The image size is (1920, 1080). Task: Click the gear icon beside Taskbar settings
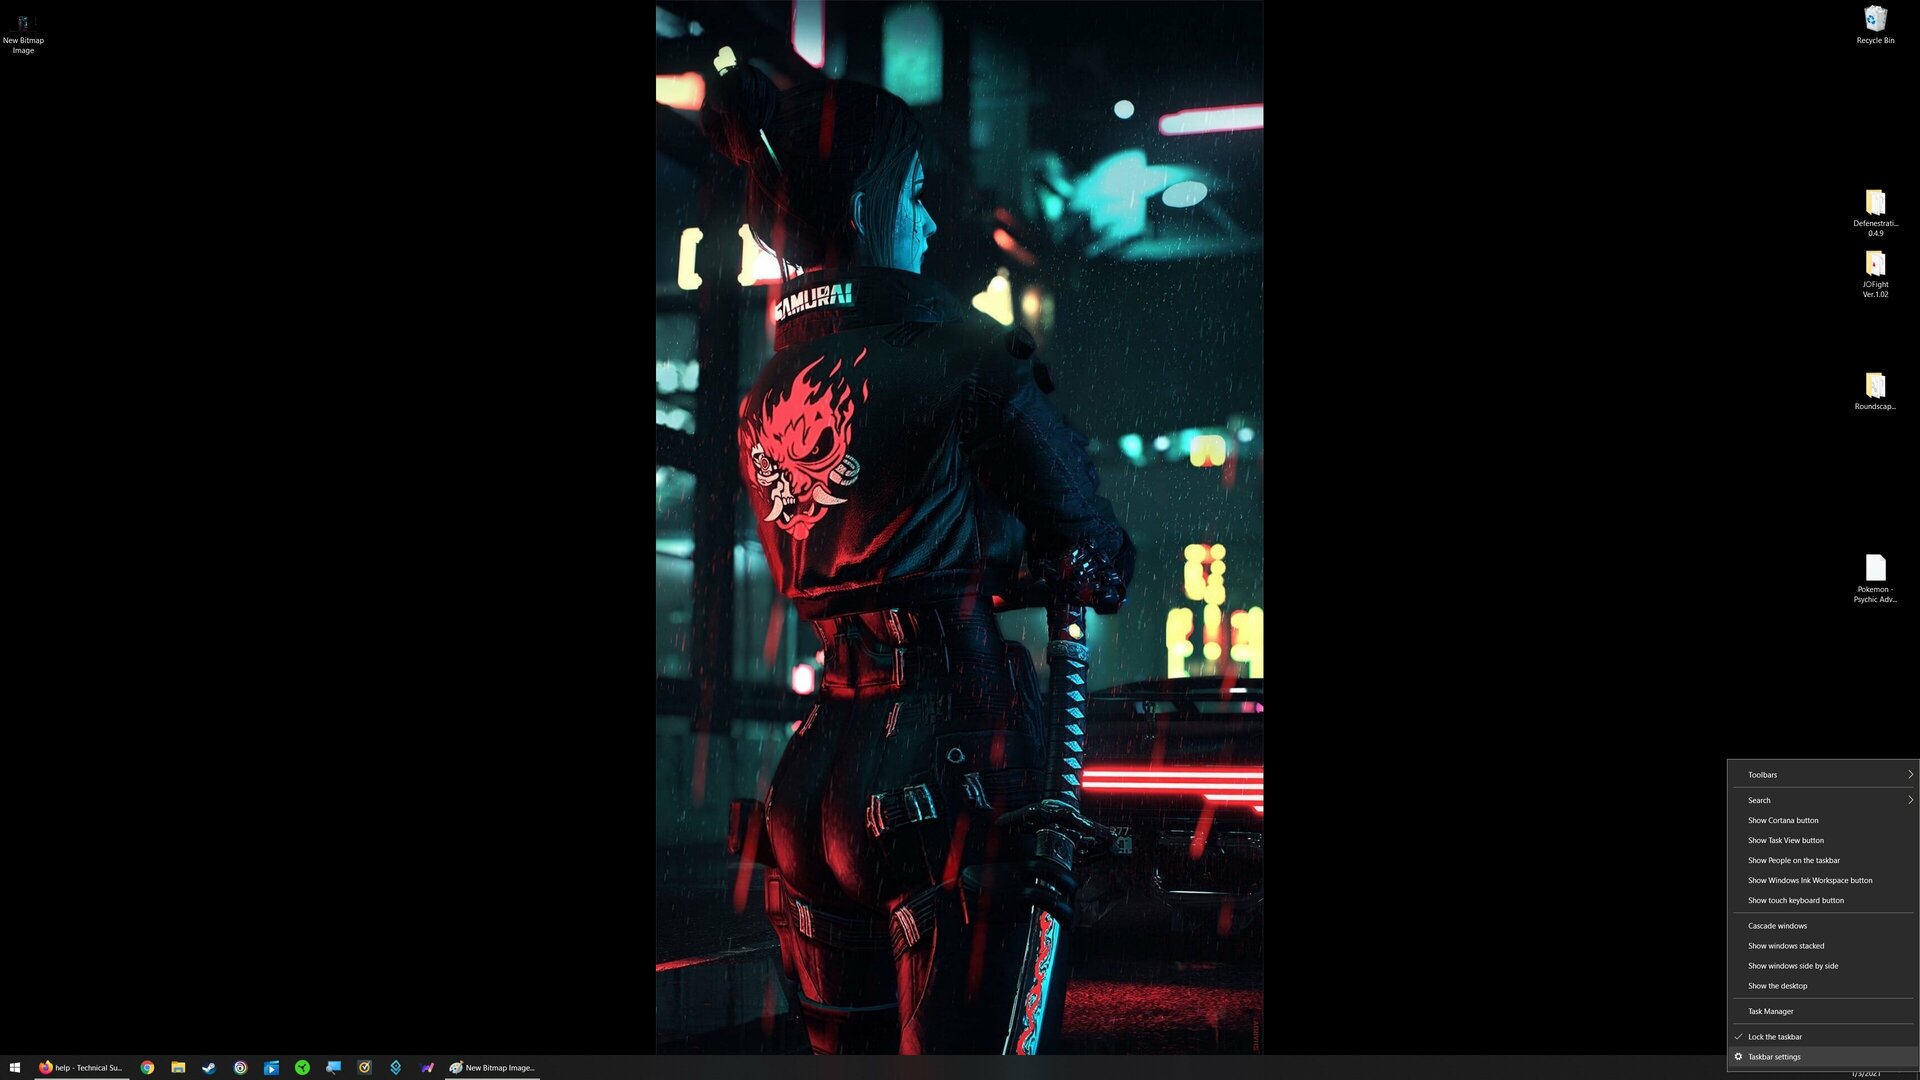(1738, 1056)
